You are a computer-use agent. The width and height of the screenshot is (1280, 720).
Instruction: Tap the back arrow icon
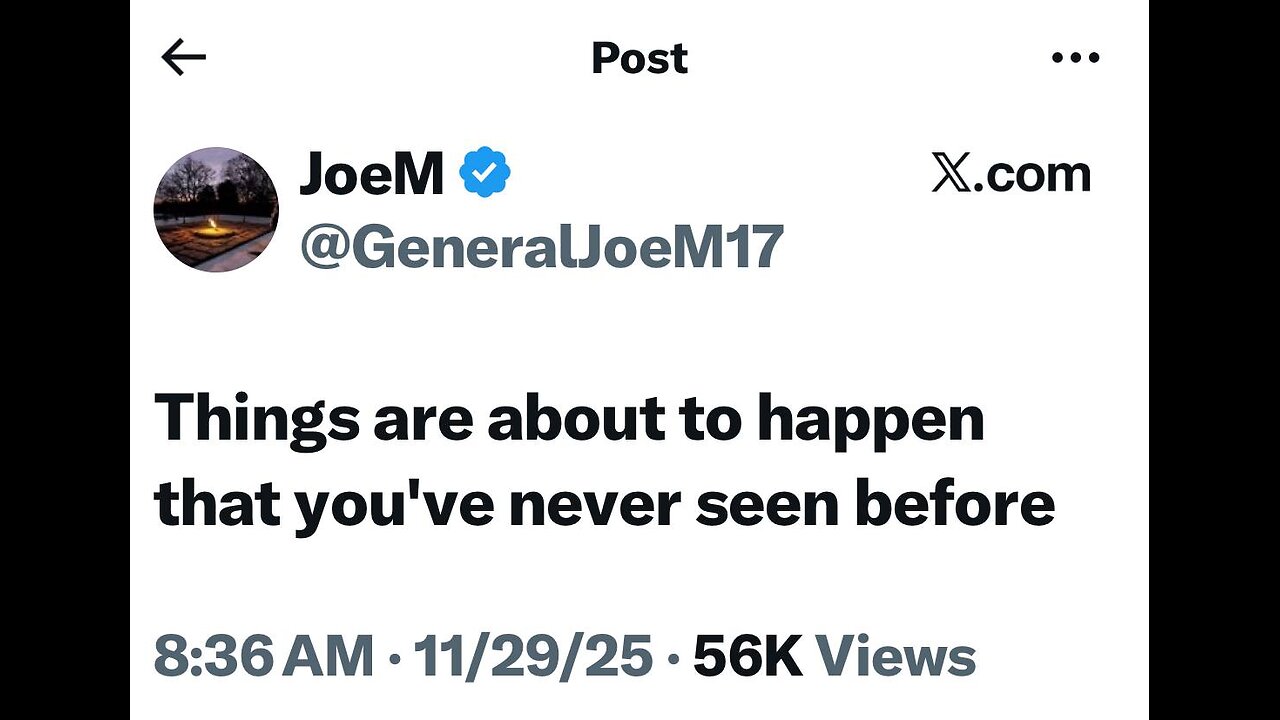click(x=183, y=59)
